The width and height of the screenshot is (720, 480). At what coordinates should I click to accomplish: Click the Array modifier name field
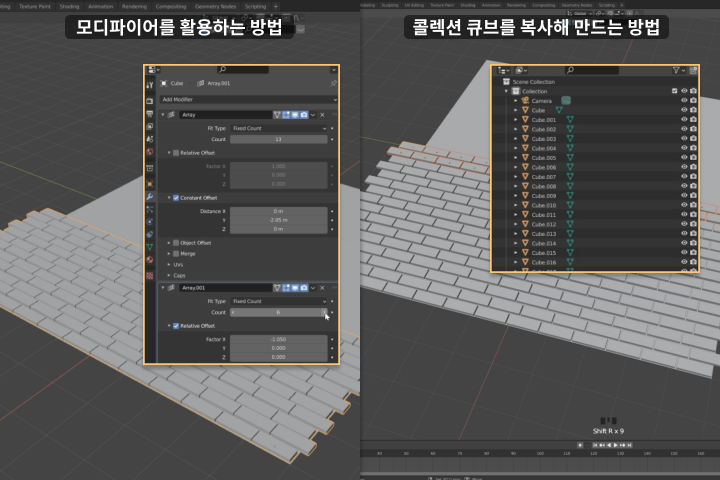[225, 115]
